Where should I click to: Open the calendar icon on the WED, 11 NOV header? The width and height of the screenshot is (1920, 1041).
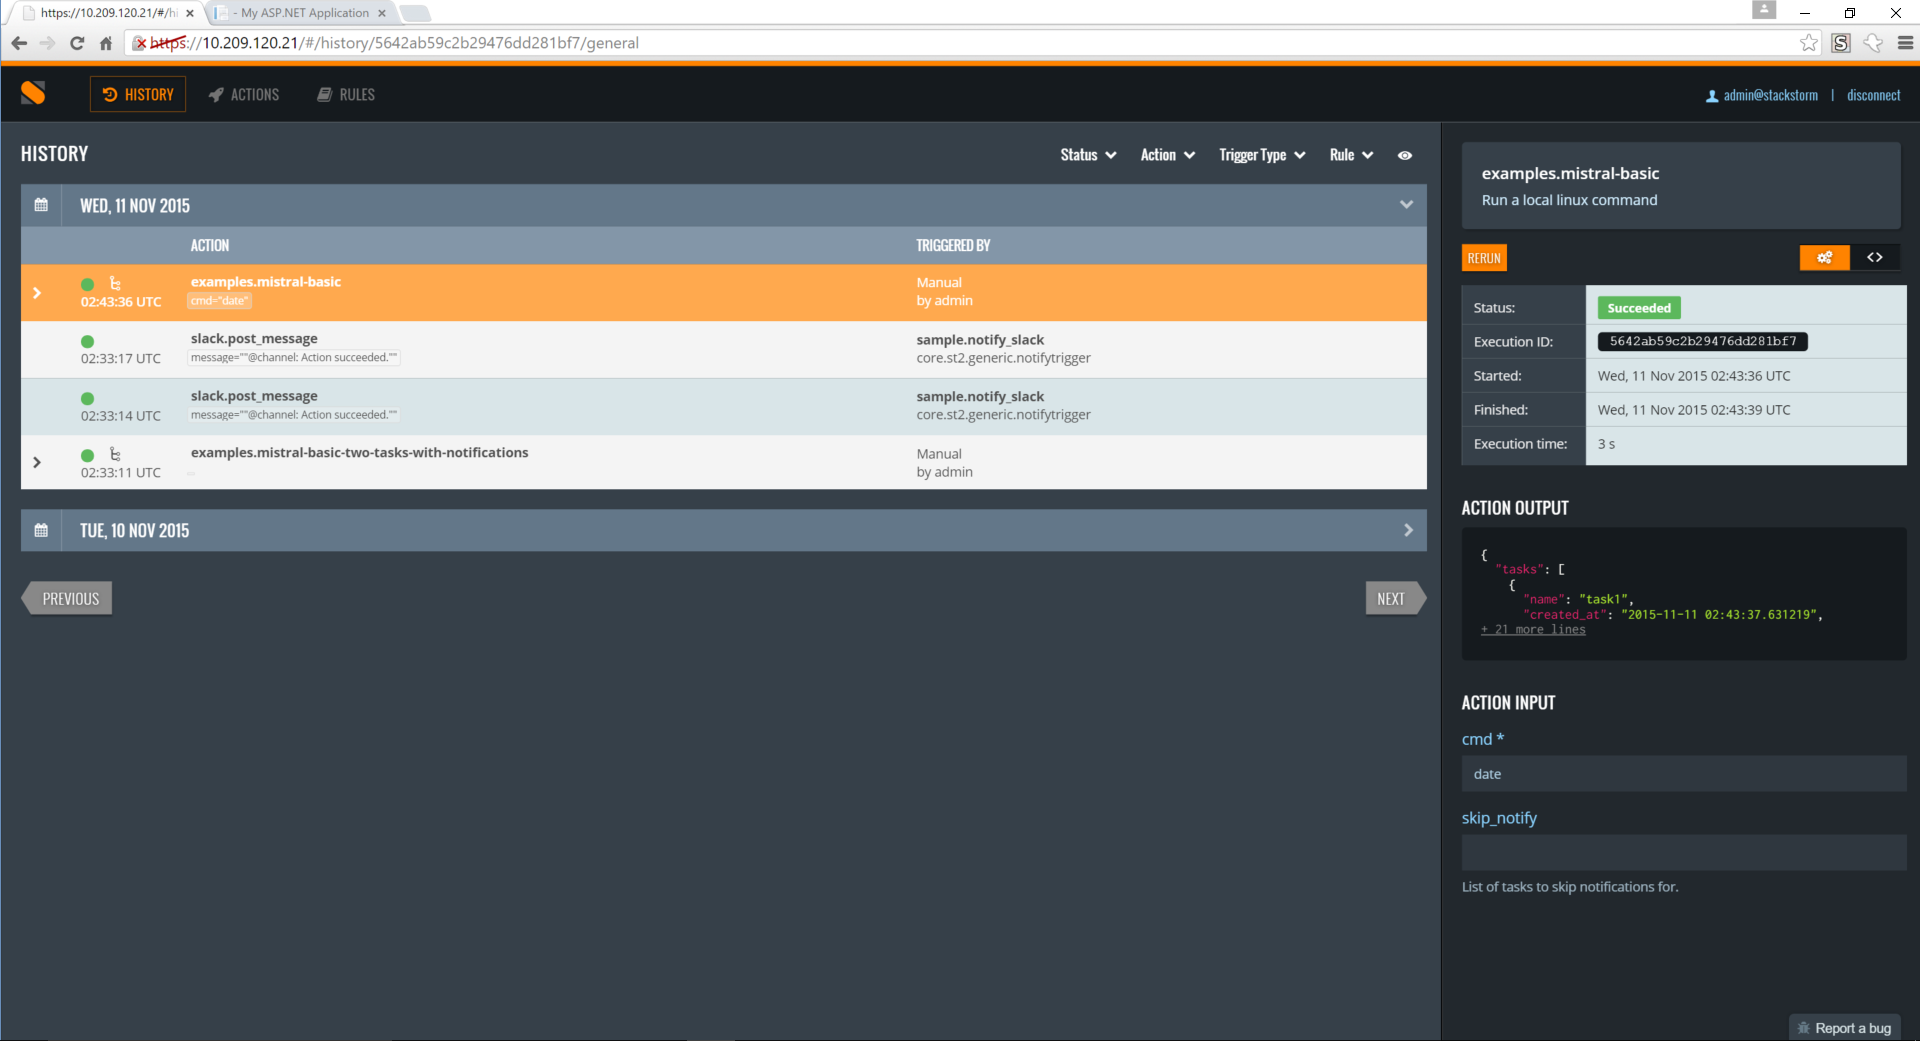(41, 205)
